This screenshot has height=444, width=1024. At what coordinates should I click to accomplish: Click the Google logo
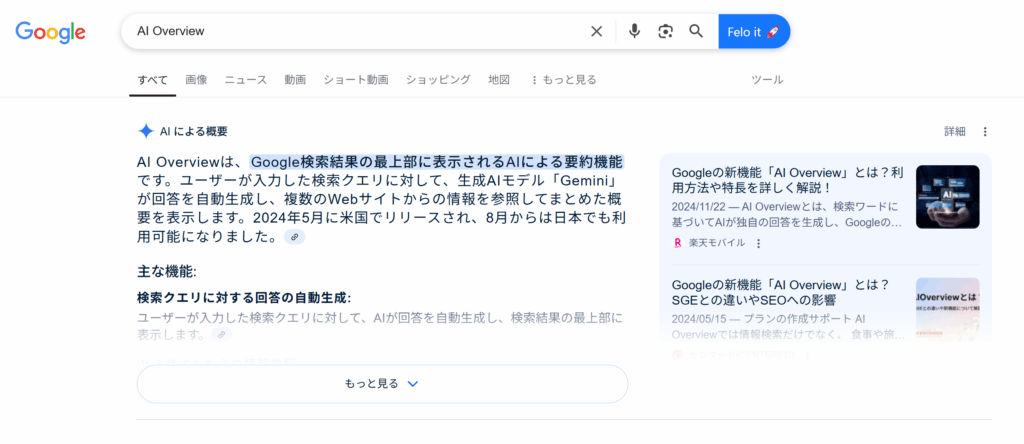pyautogui.click(x=50, y=31)
